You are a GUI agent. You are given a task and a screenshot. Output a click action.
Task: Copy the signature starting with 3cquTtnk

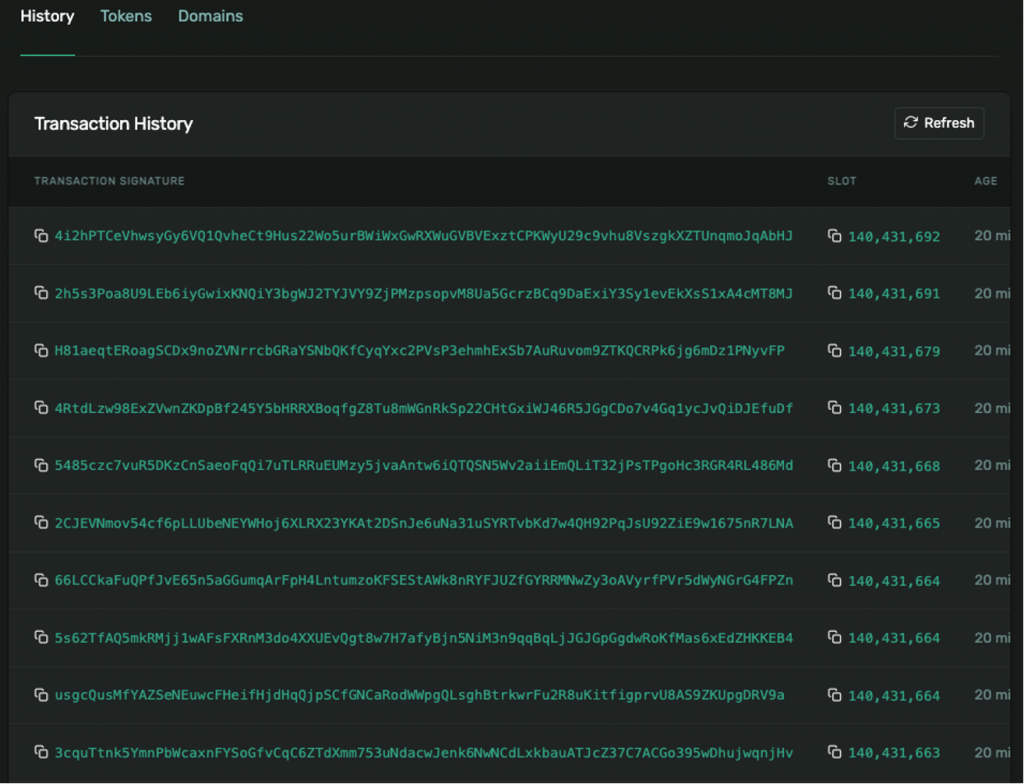tap(41, 752)
